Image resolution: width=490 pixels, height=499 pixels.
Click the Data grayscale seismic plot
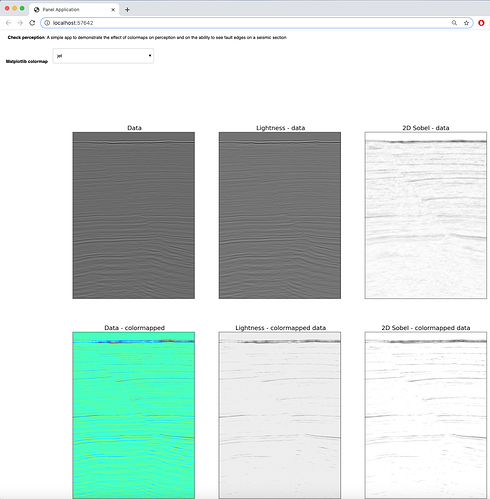(x=134, y=215)
